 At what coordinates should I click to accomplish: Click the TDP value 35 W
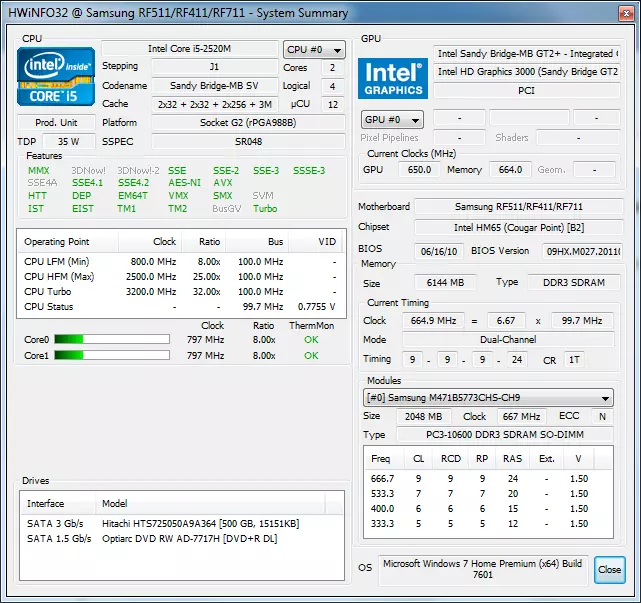click(x=69, y=141)
